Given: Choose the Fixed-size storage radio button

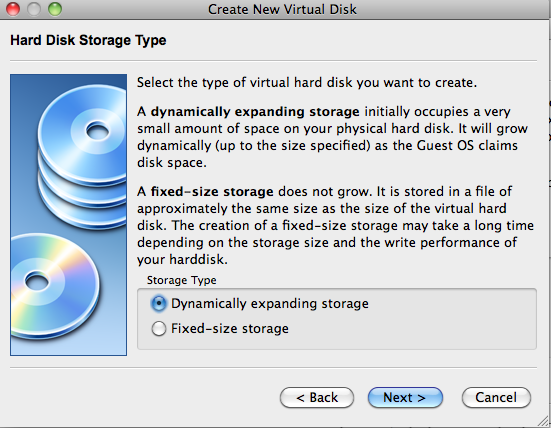Looking at the screenshot, I should coord(158,329).
